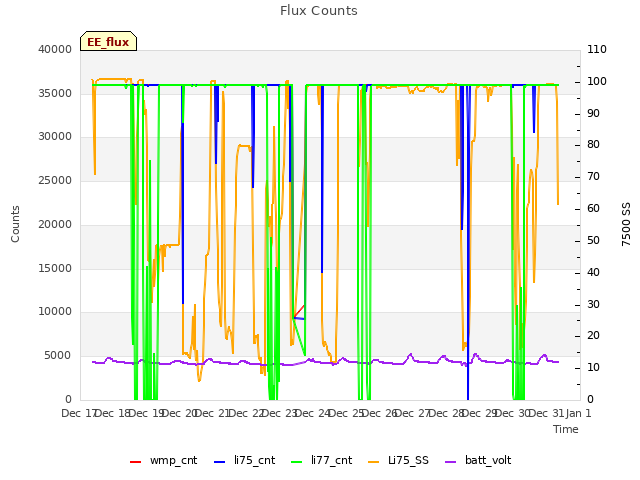The width and height of the screenshot is (640, 480).
Task: Click the Counts left axis title
Action: 15,224
